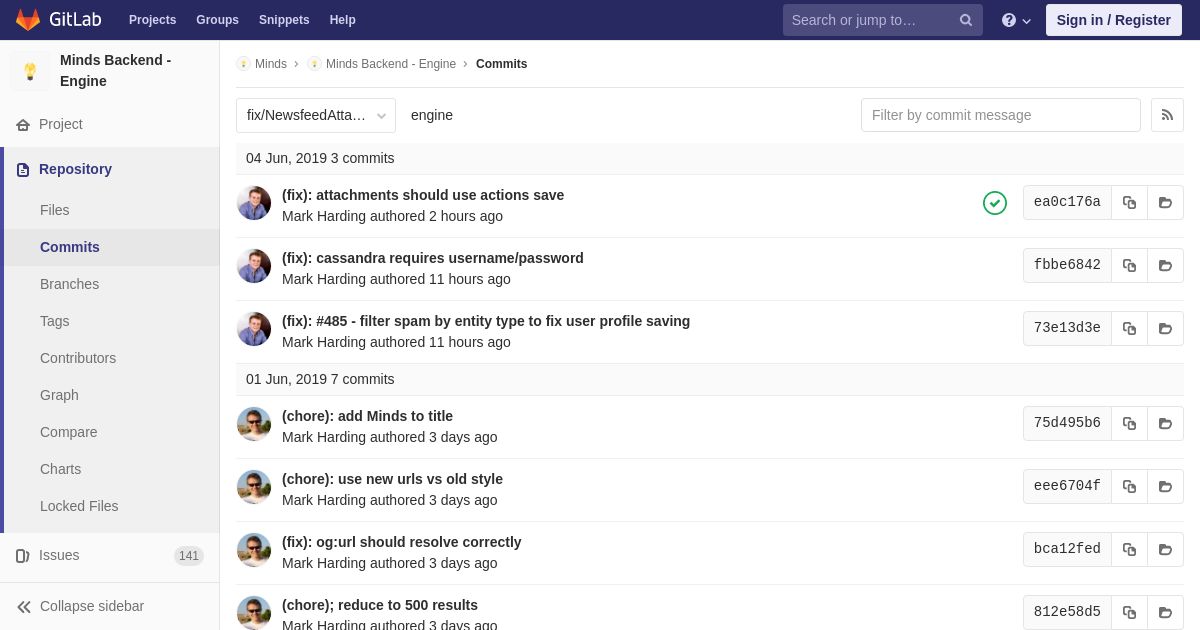Click Mark Harding avatar for attachments commit

coord(254,203)
